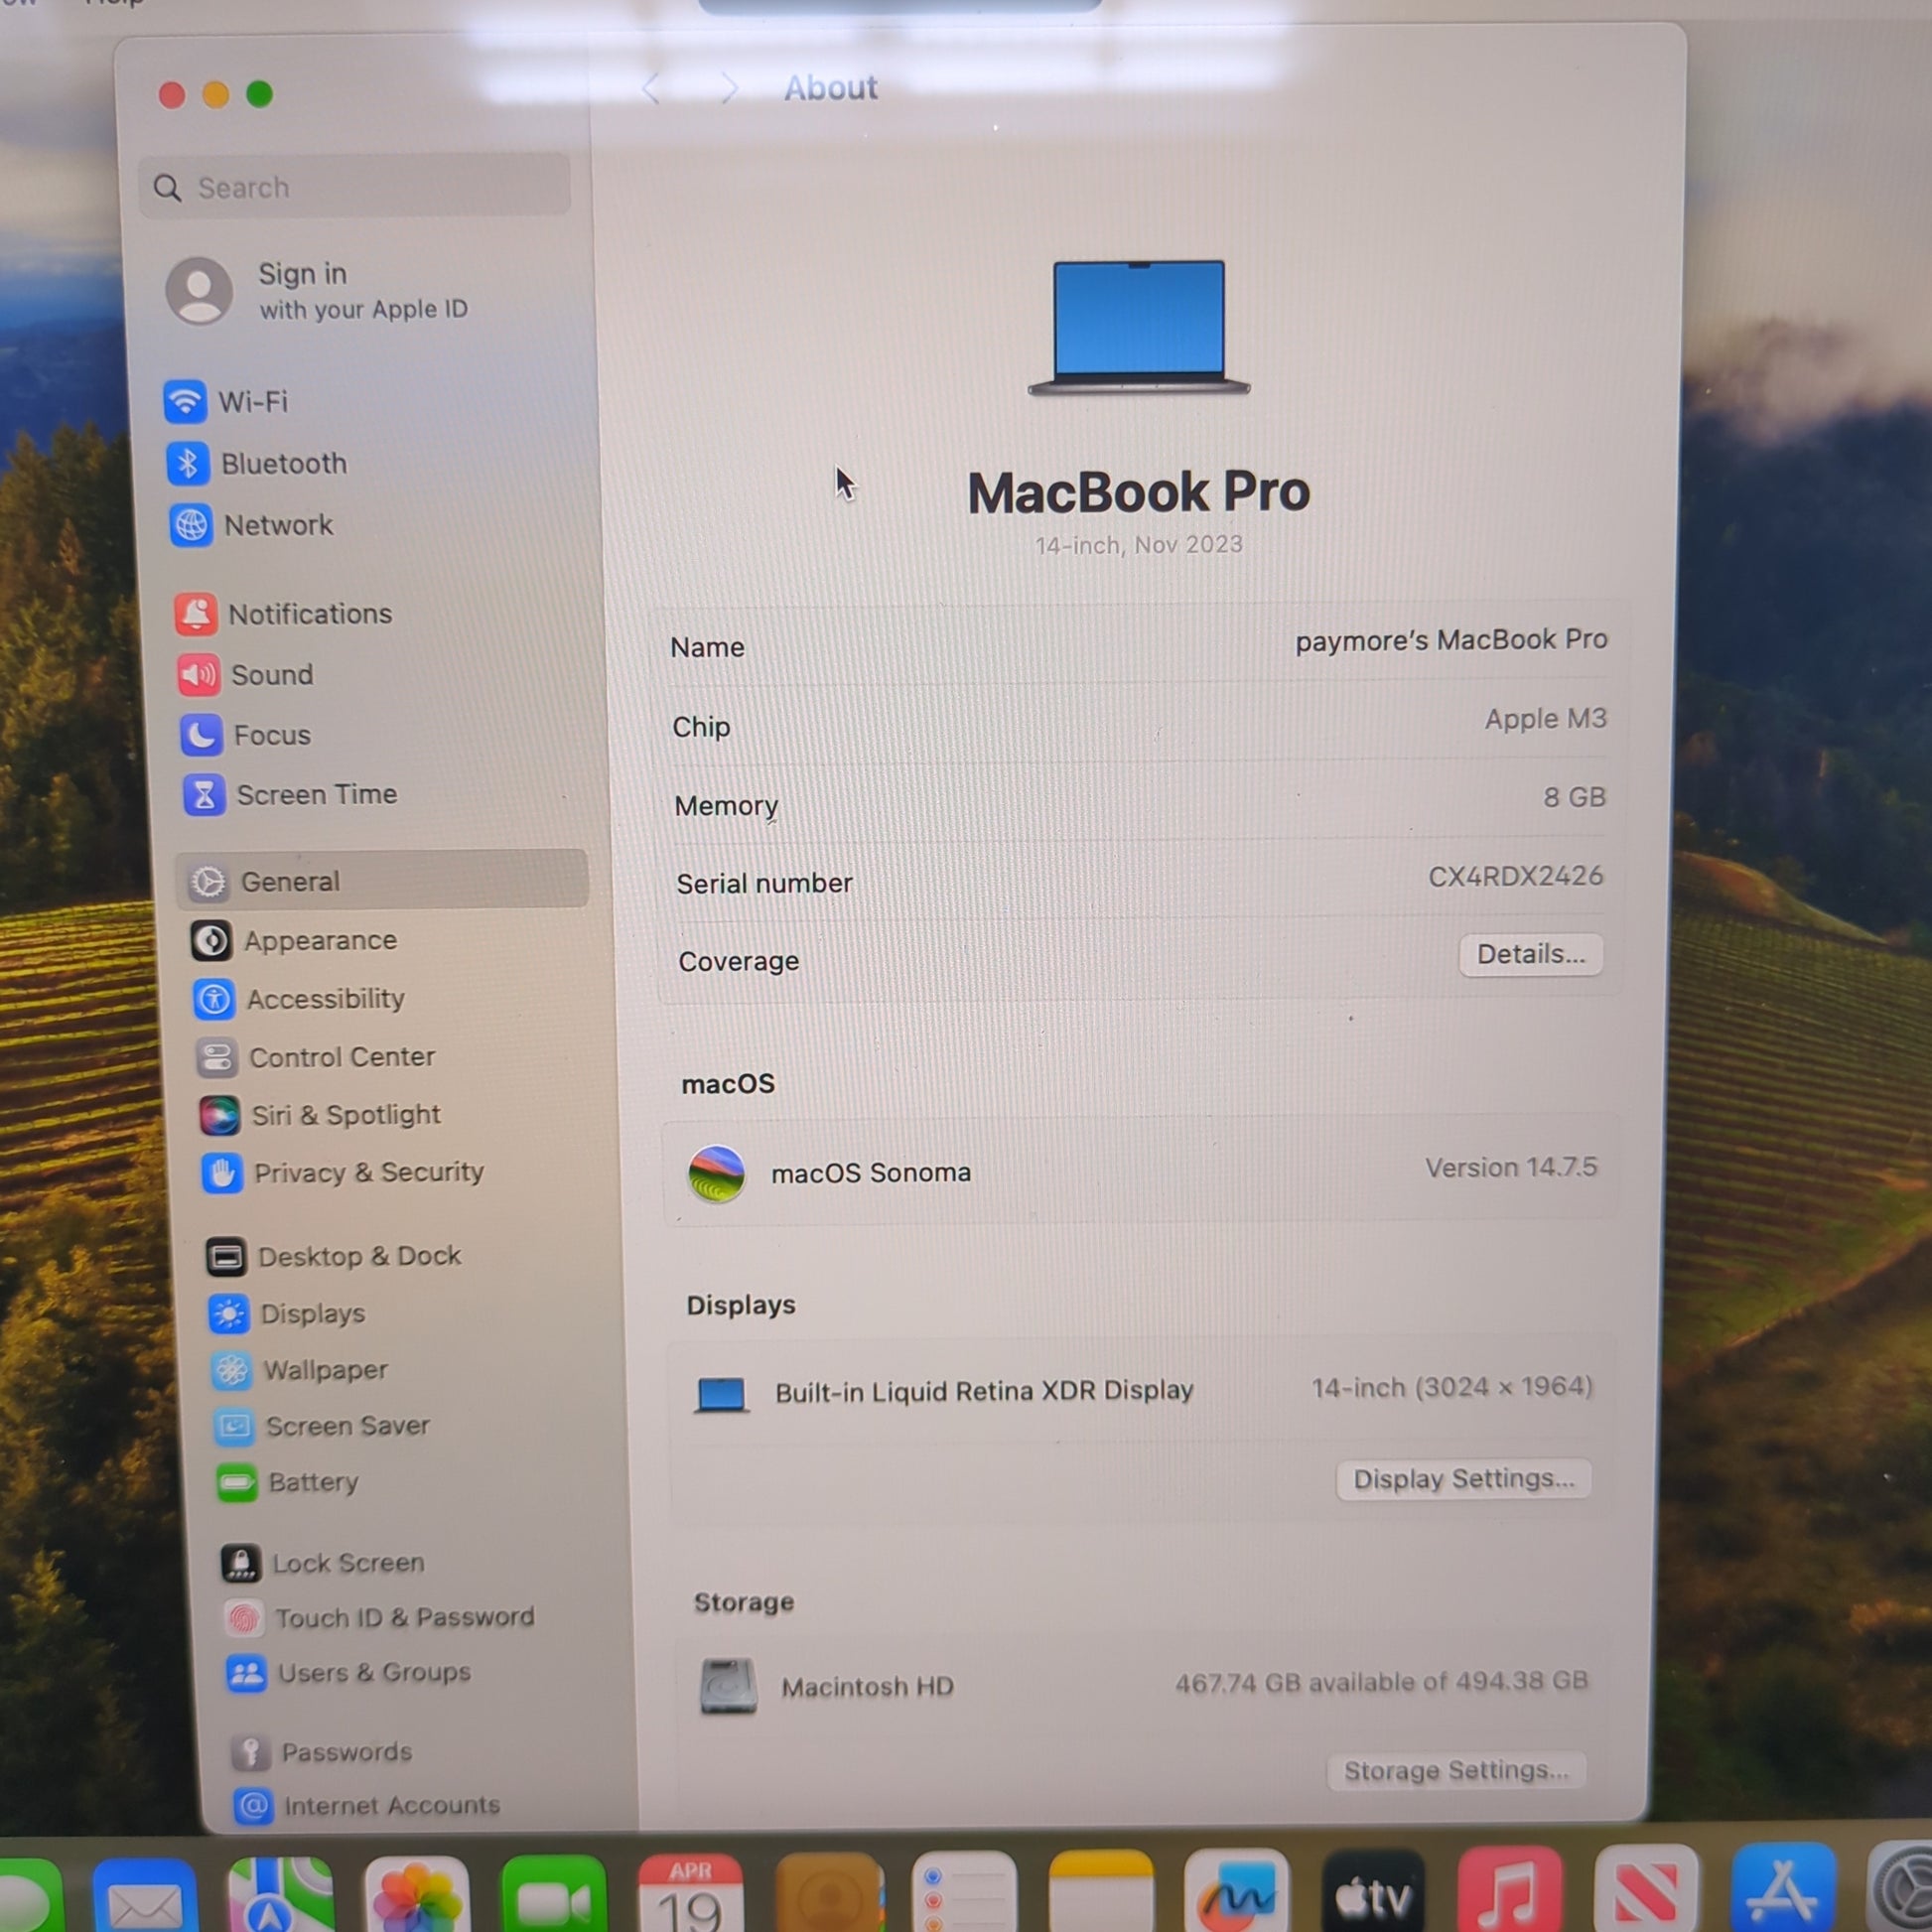Open App Store in Dock
The width and height of the screenshot is (1932, 1932).
1784,1890
